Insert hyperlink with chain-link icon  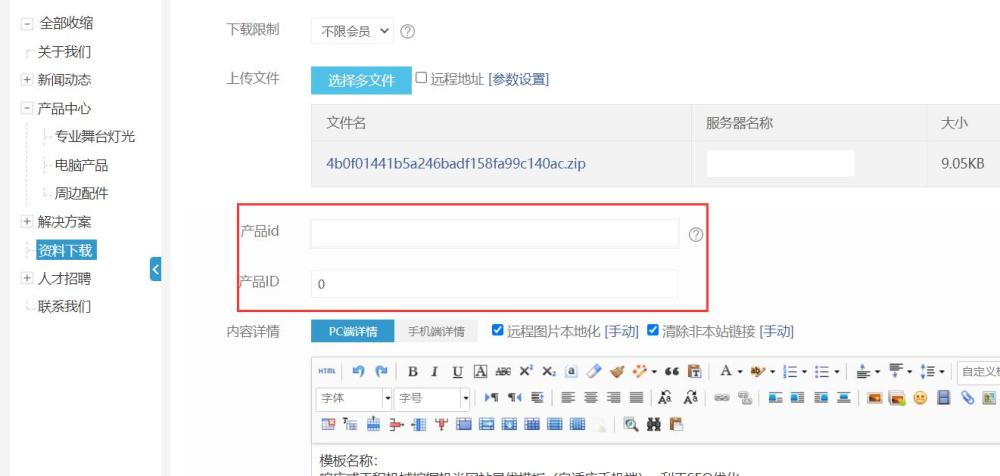[721, 398]
